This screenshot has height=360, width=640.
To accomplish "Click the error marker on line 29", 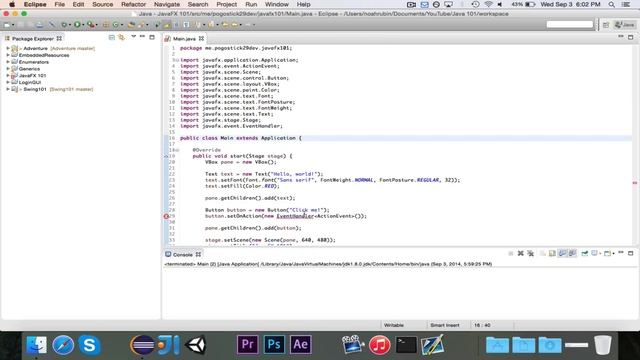I will (x=166, y=216).
